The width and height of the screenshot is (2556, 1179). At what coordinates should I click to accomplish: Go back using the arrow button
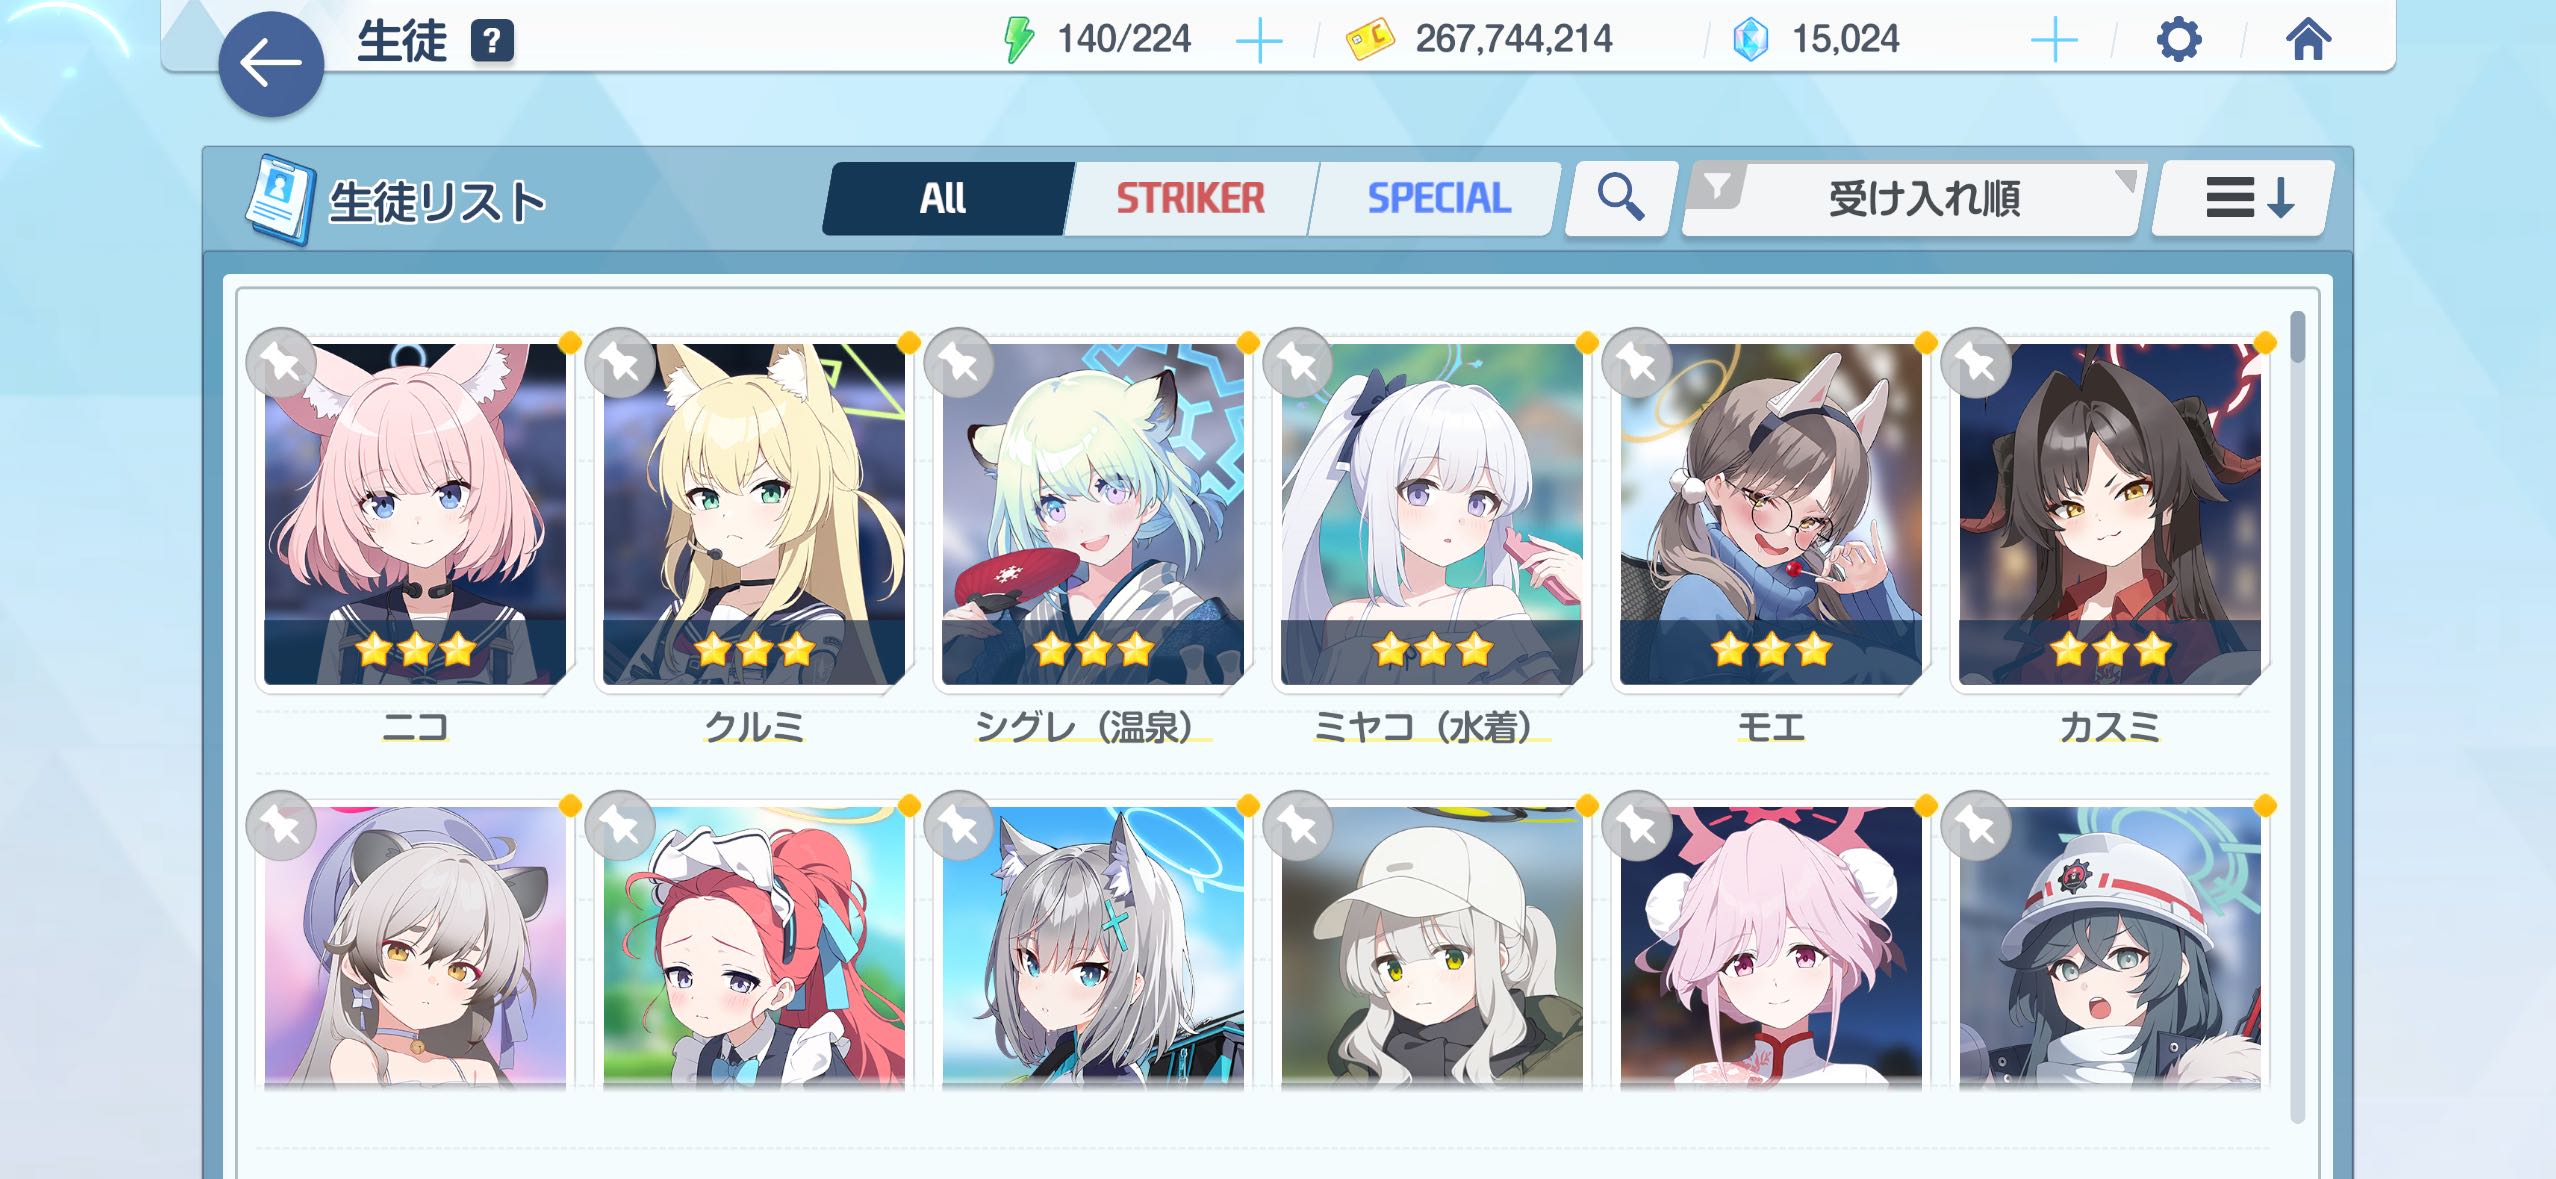(x=271, y=64)
